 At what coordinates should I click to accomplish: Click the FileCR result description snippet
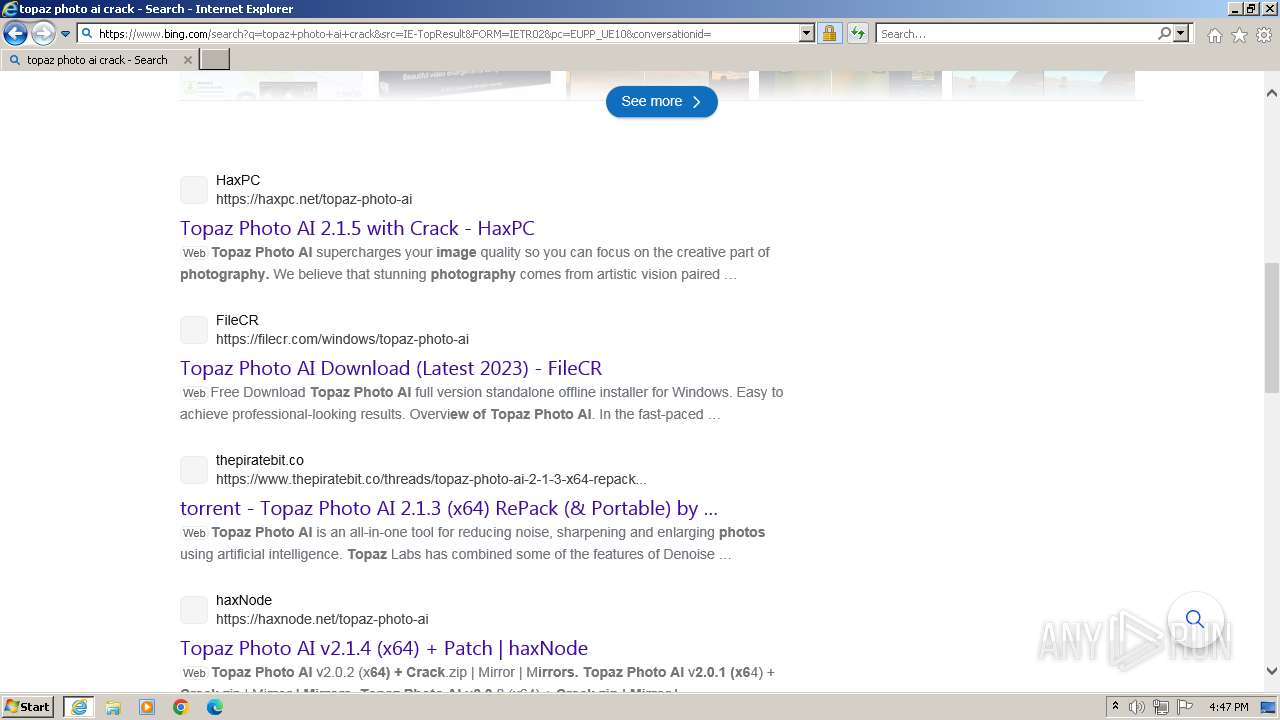point(482,403)
